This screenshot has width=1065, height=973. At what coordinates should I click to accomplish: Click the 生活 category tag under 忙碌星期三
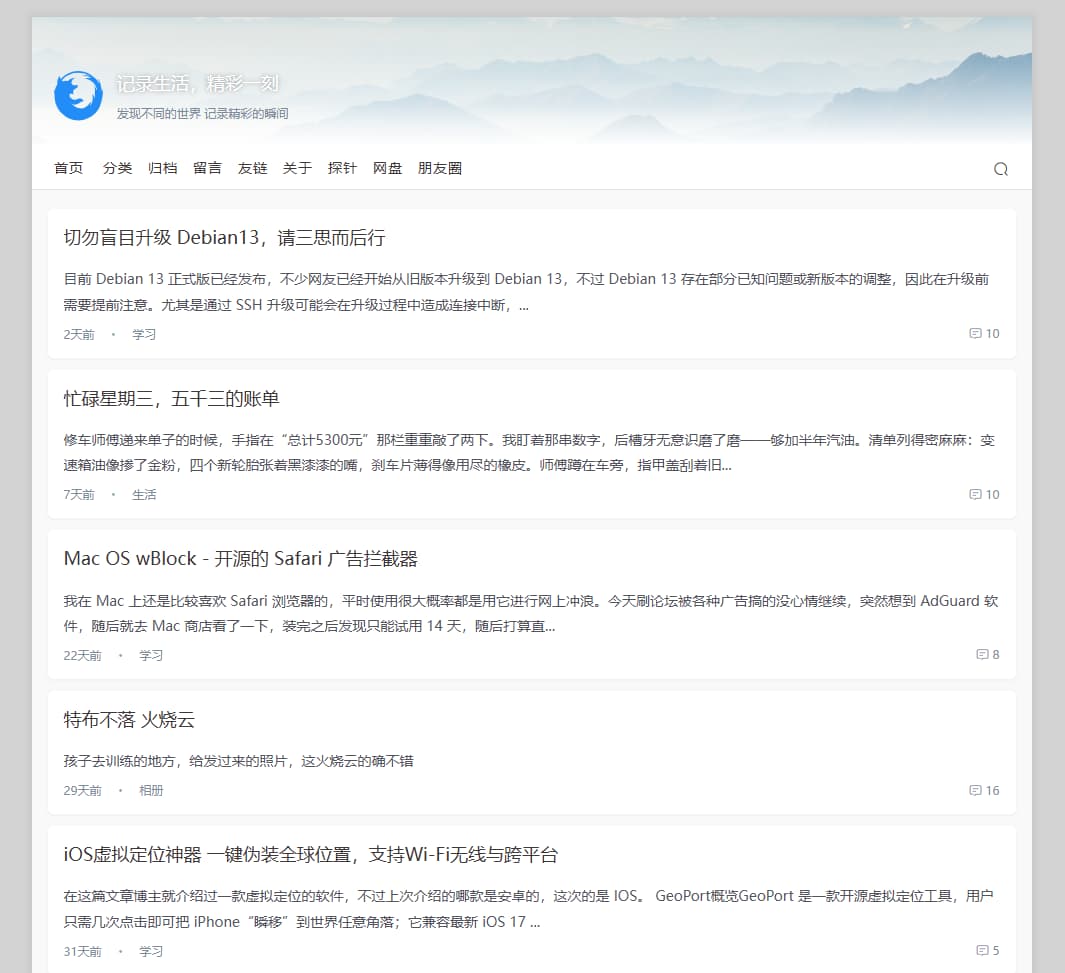pos(144,494)
